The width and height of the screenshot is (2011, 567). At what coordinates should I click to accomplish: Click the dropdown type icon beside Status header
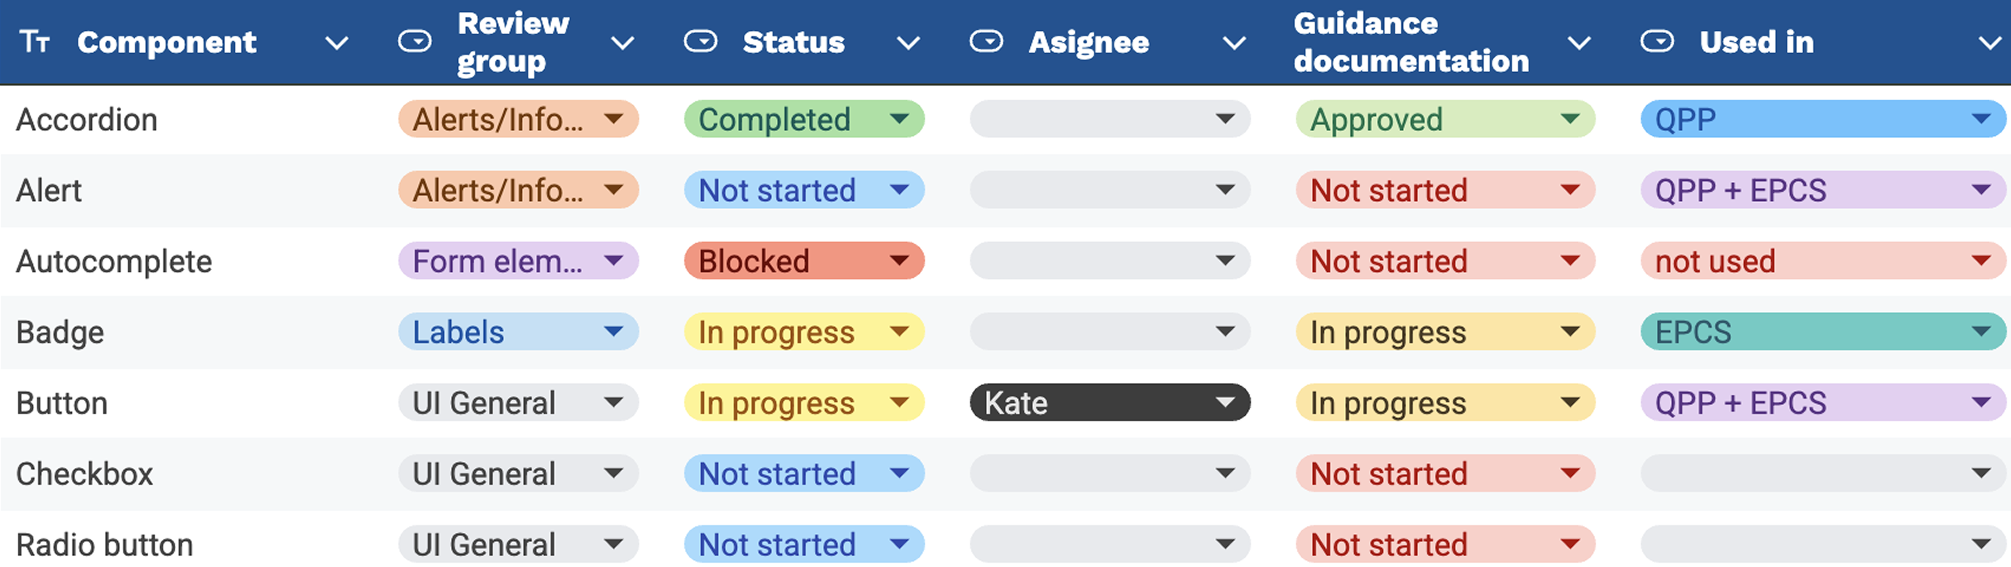[x=700, y=42]
